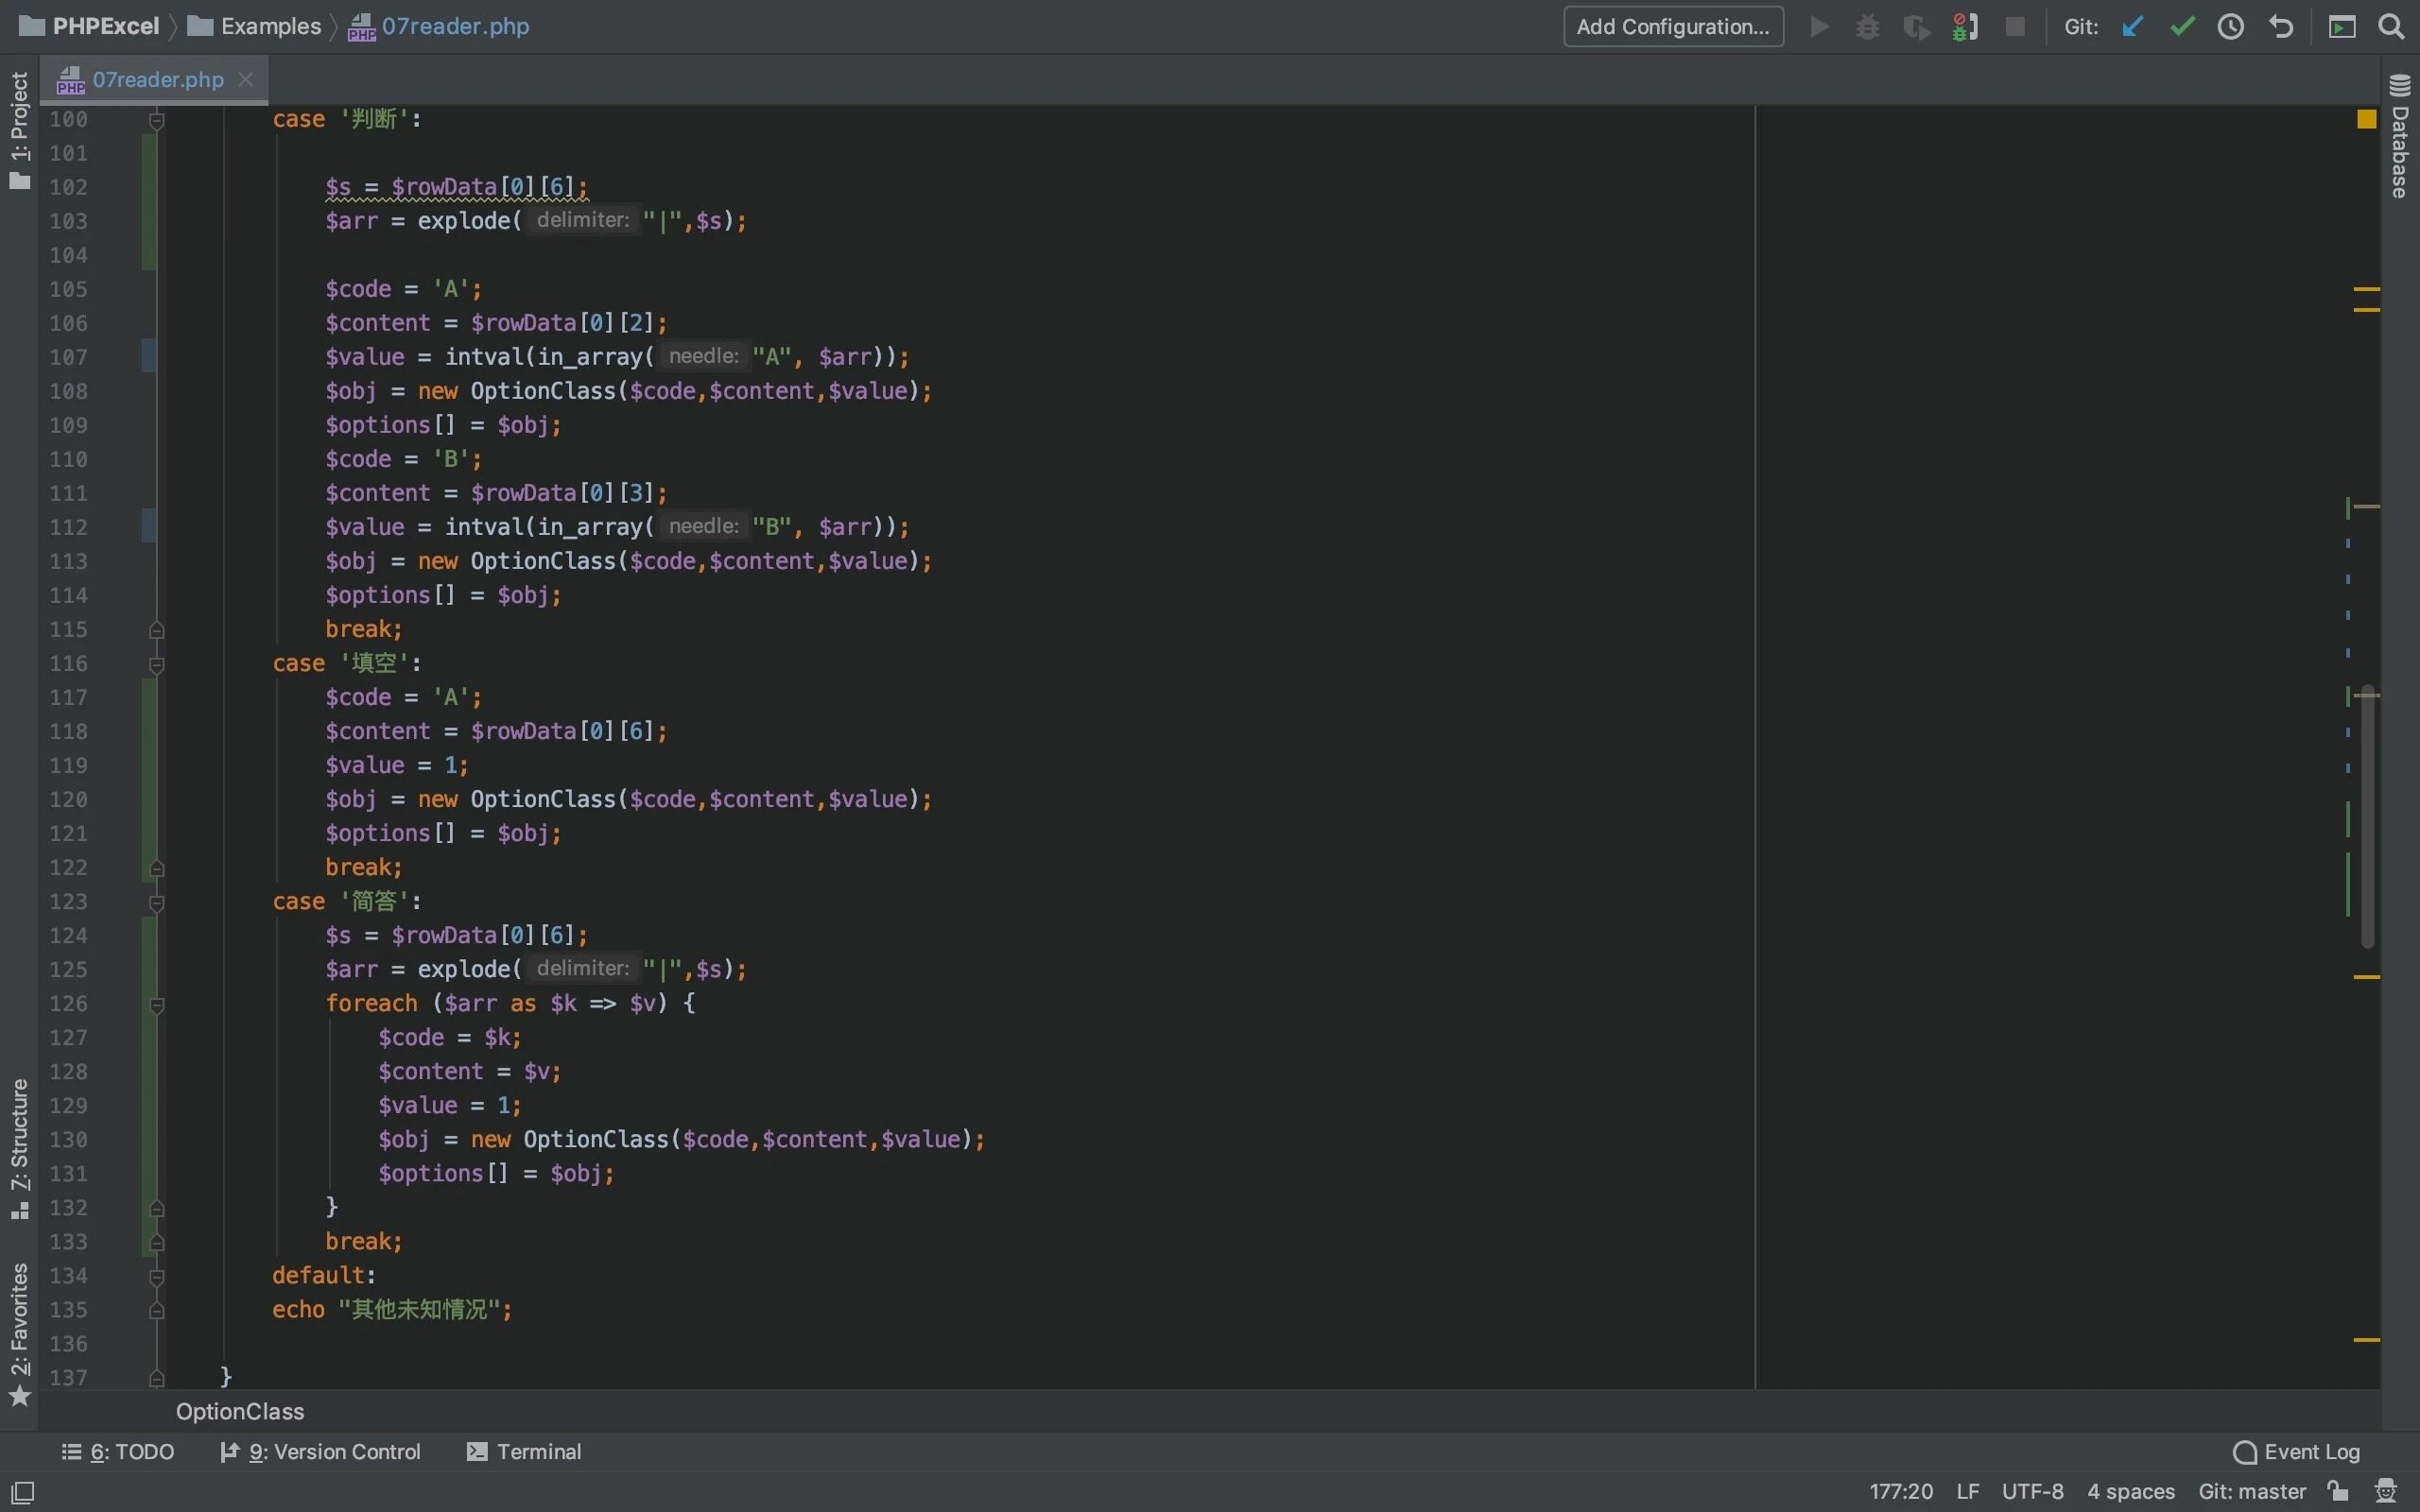Open Git history clock icon
2420x1512 pixels.
[2231, 27]
